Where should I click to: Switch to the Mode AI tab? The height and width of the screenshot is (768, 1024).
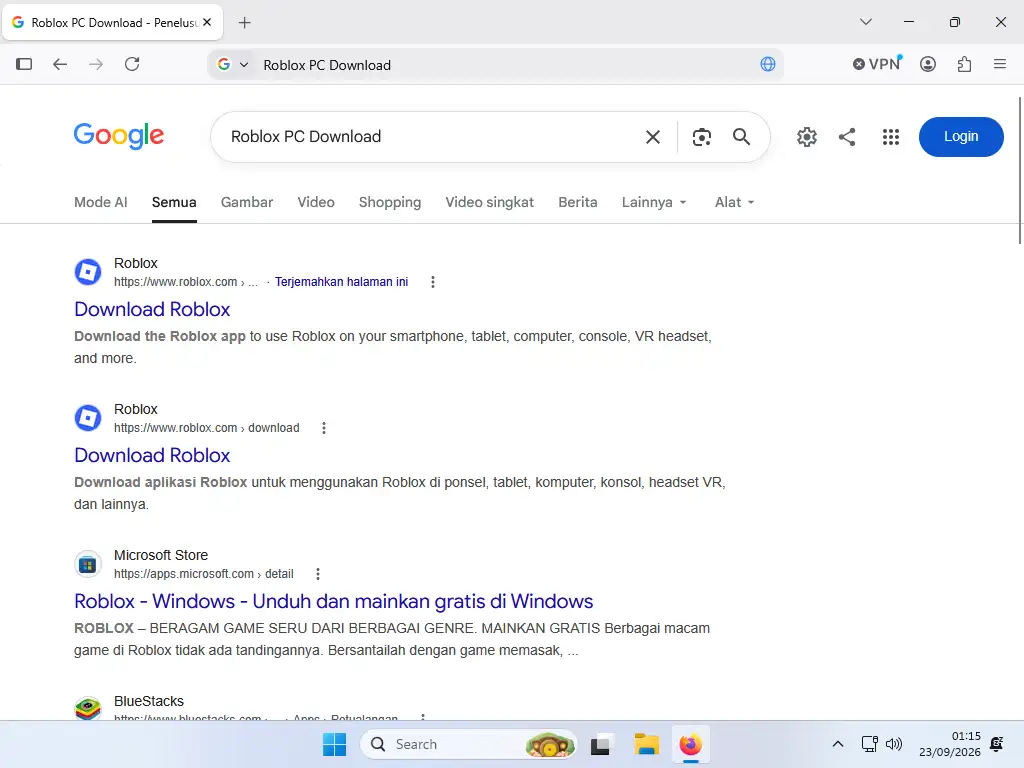[x=101, y=202]
